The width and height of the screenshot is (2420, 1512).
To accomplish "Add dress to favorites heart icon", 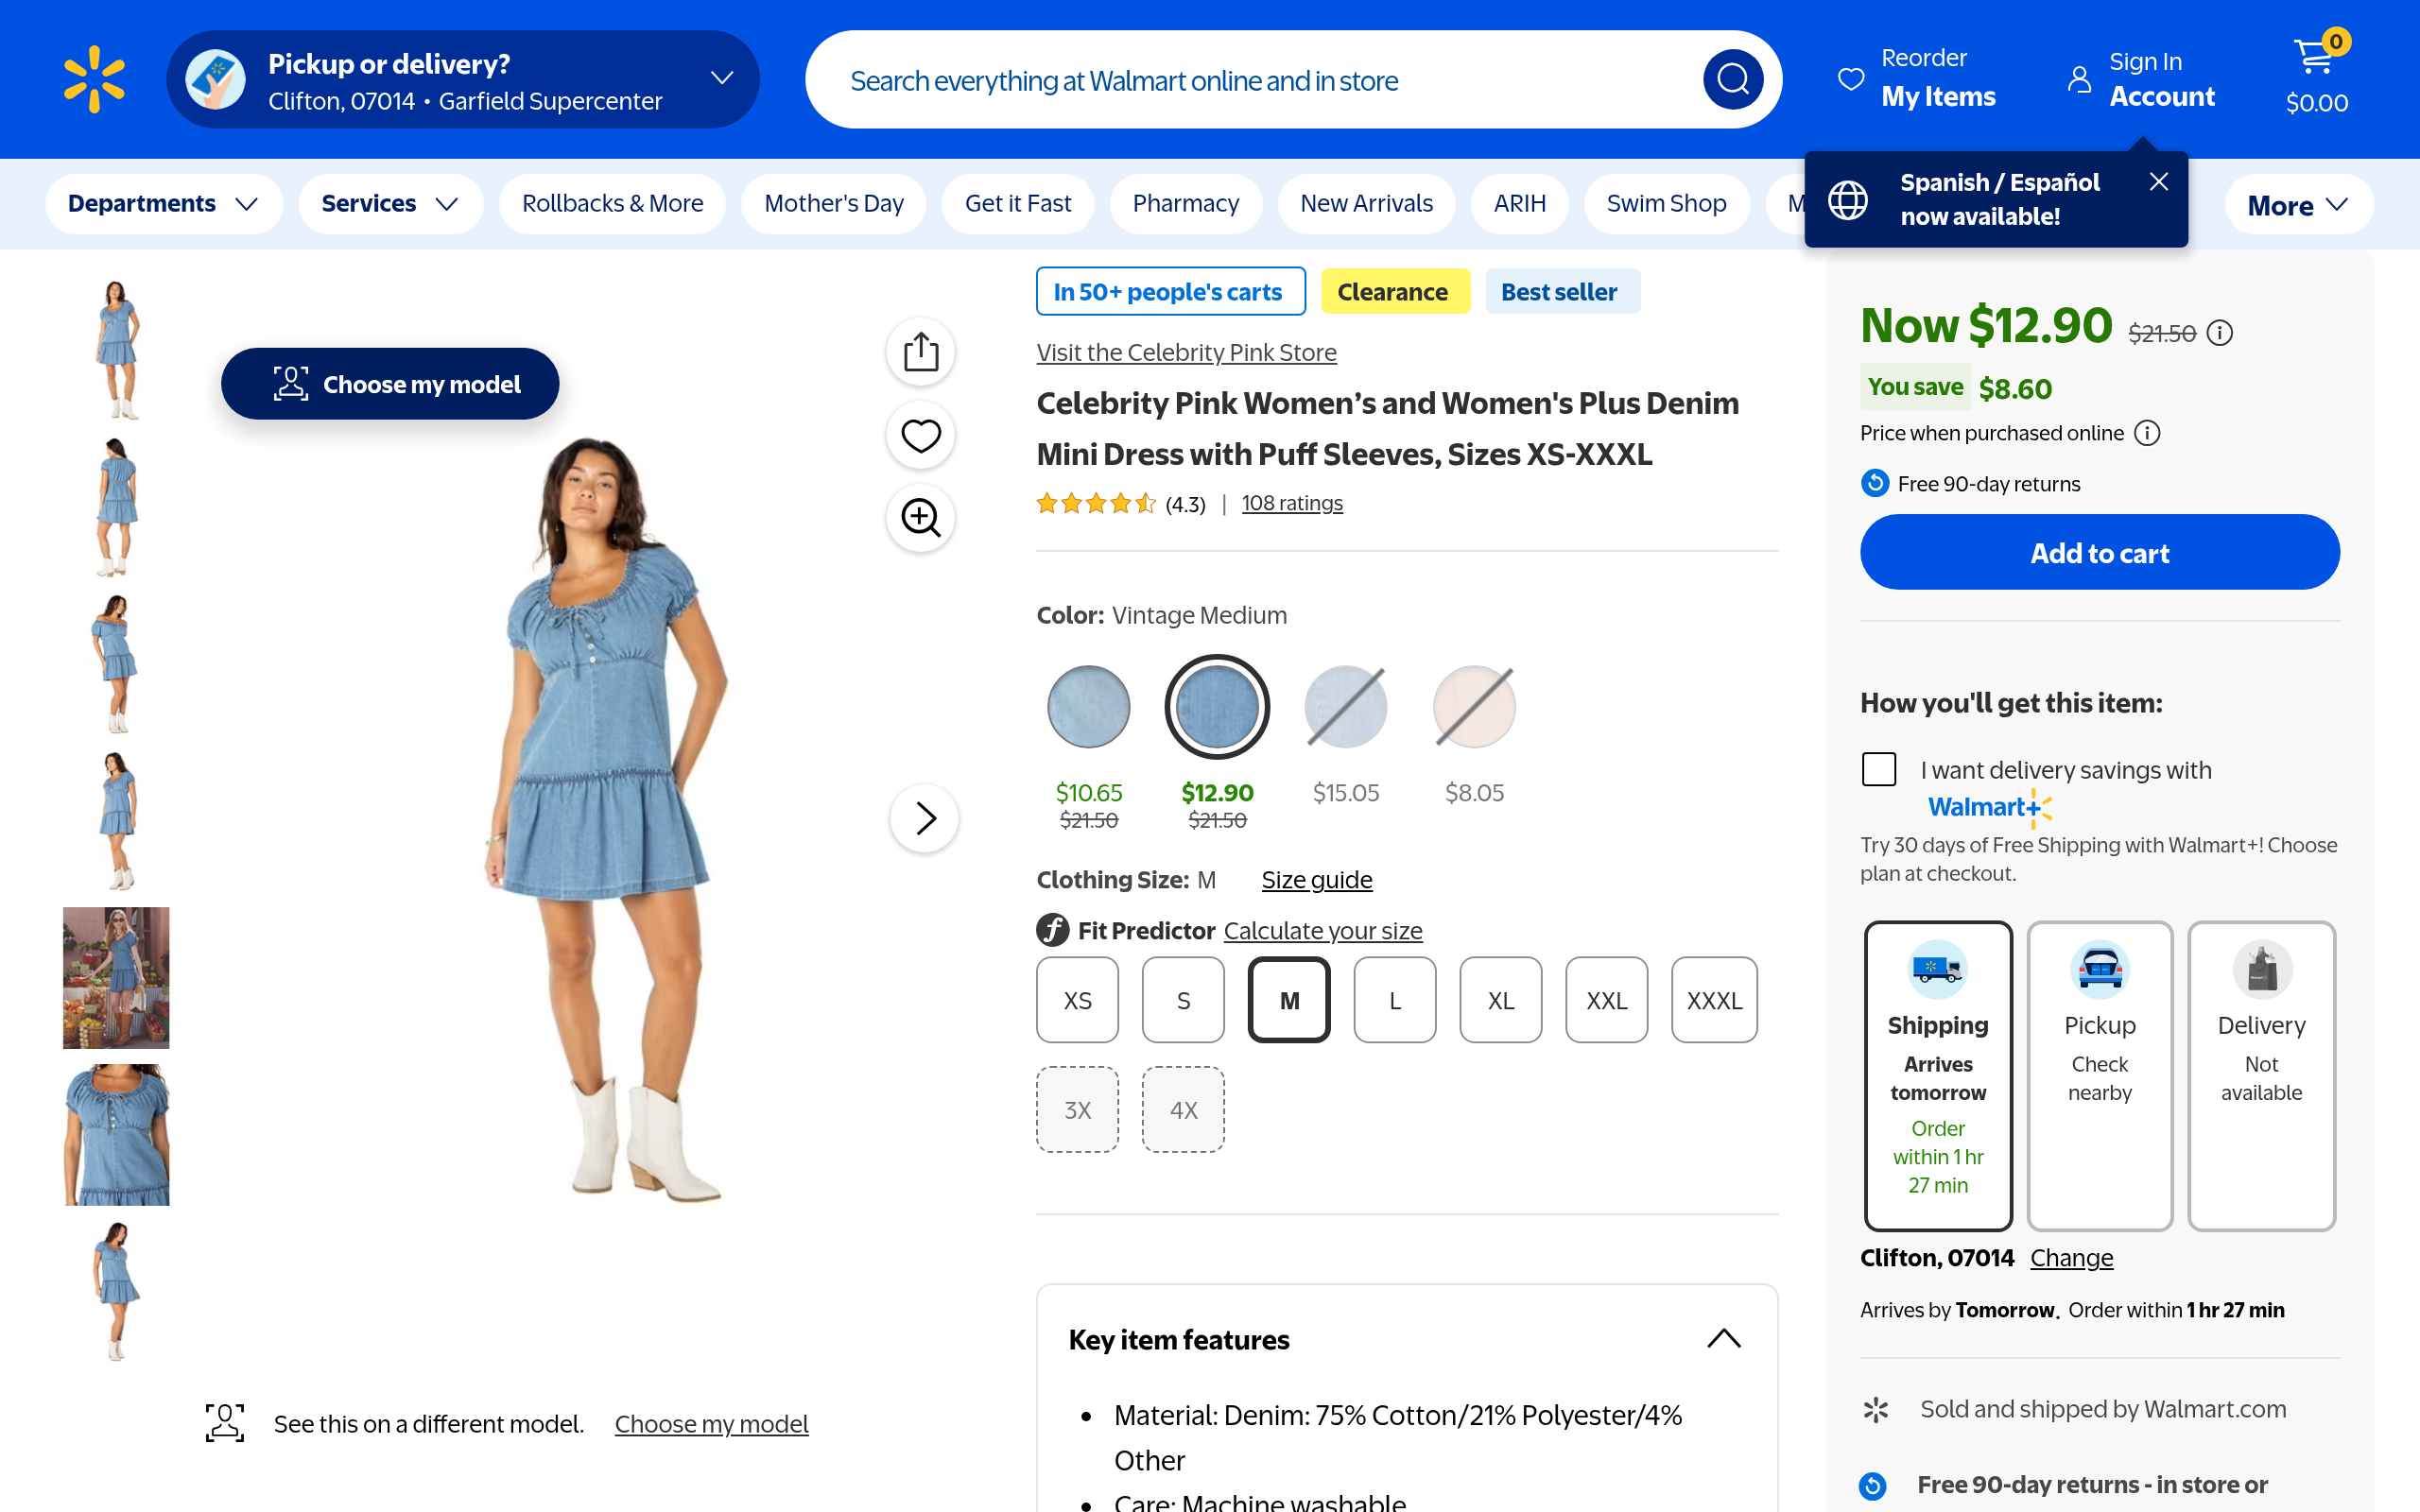I will click(920, 435).
